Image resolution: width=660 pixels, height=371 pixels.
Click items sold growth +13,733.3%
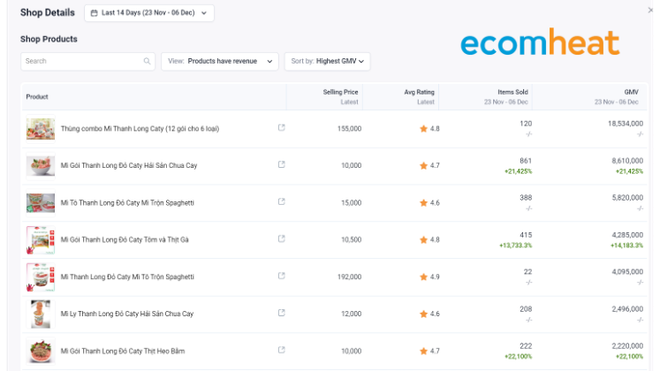pyautogui.click(x=516, y=246)
